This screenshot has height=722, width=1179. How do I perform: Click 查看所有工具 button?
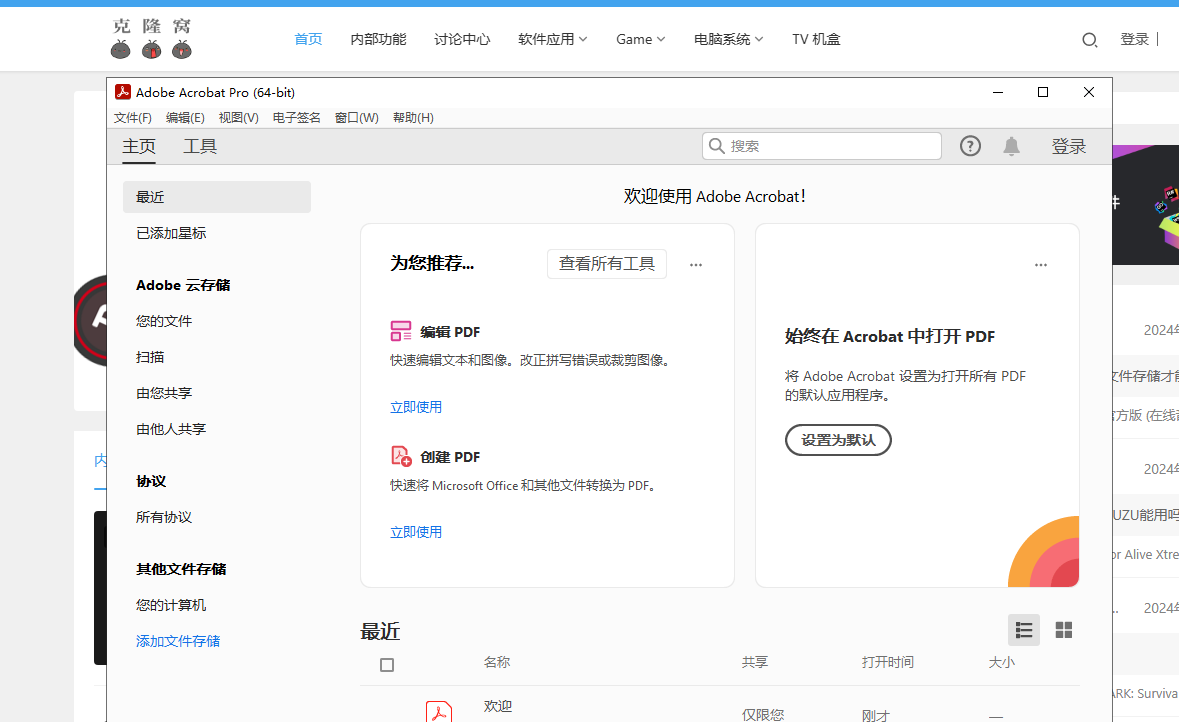click(607, 264)
